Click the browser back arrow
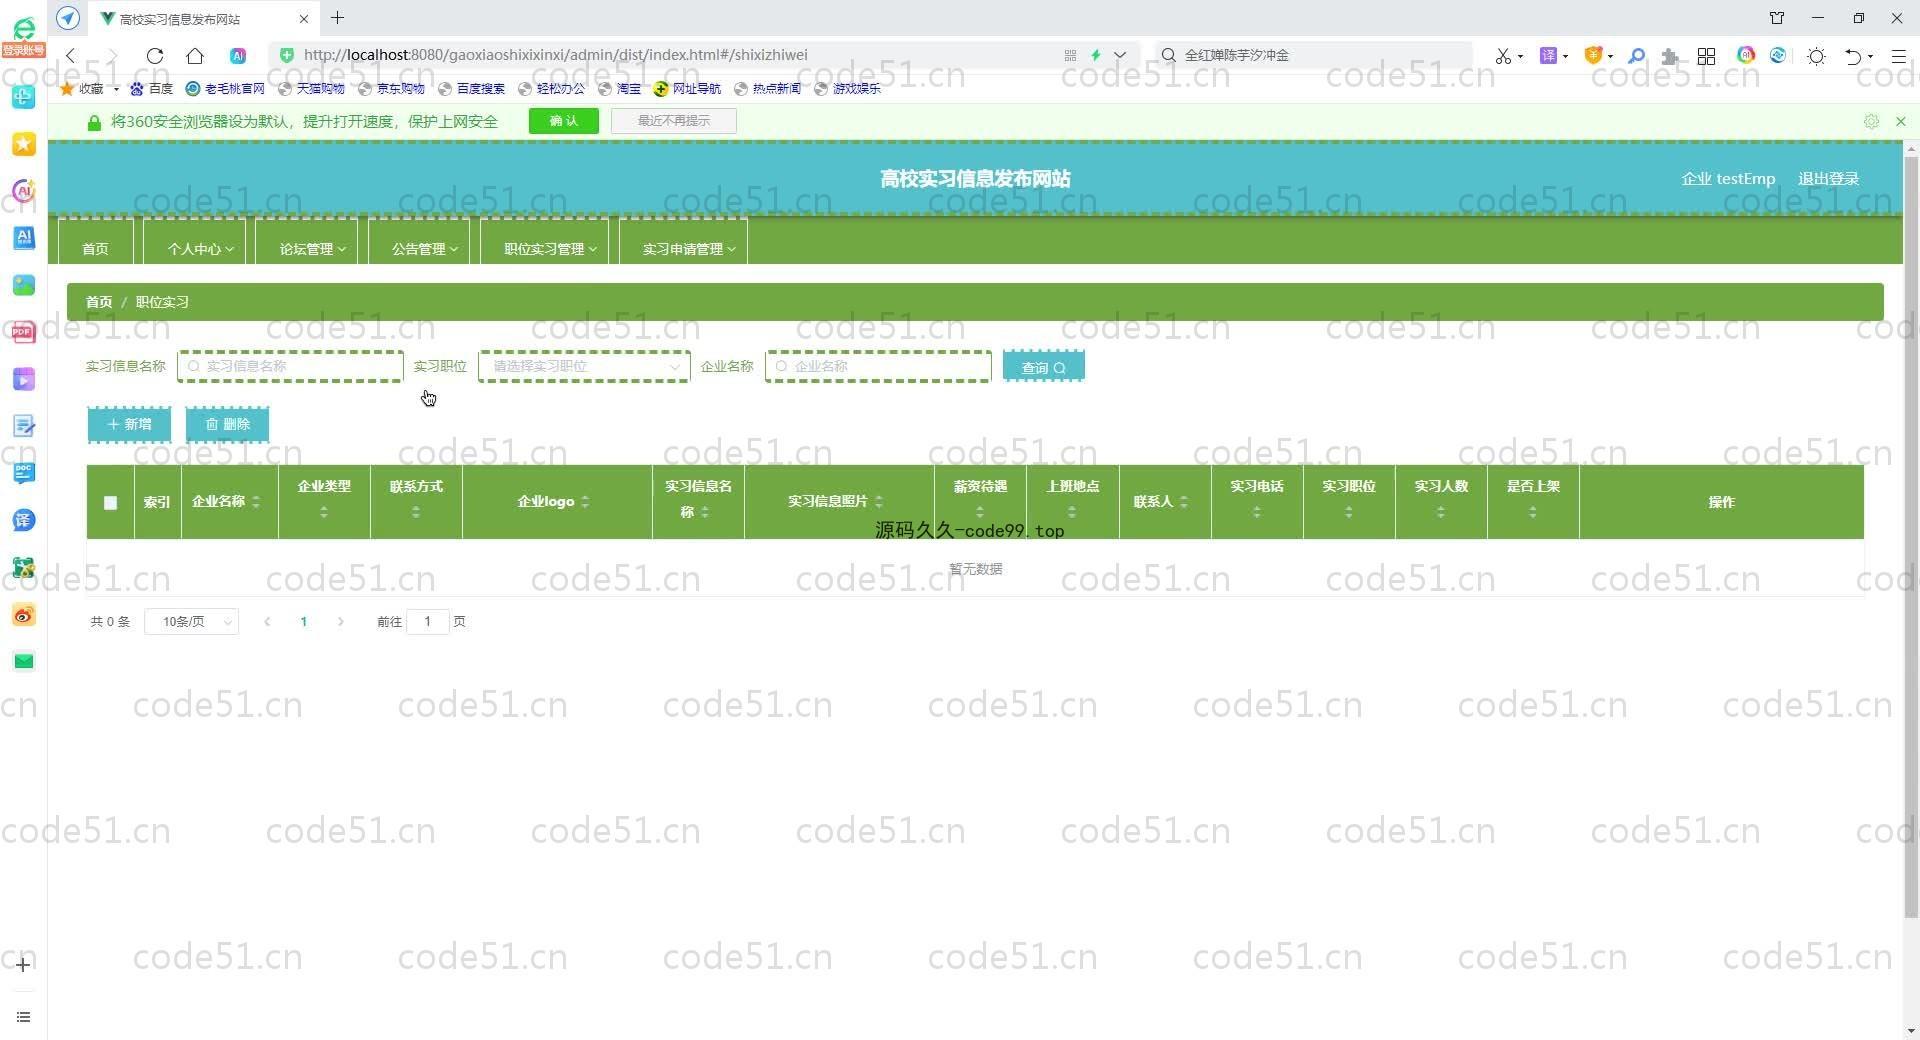This screenshot has height=1040, width=1920. (x=71, y=56)
